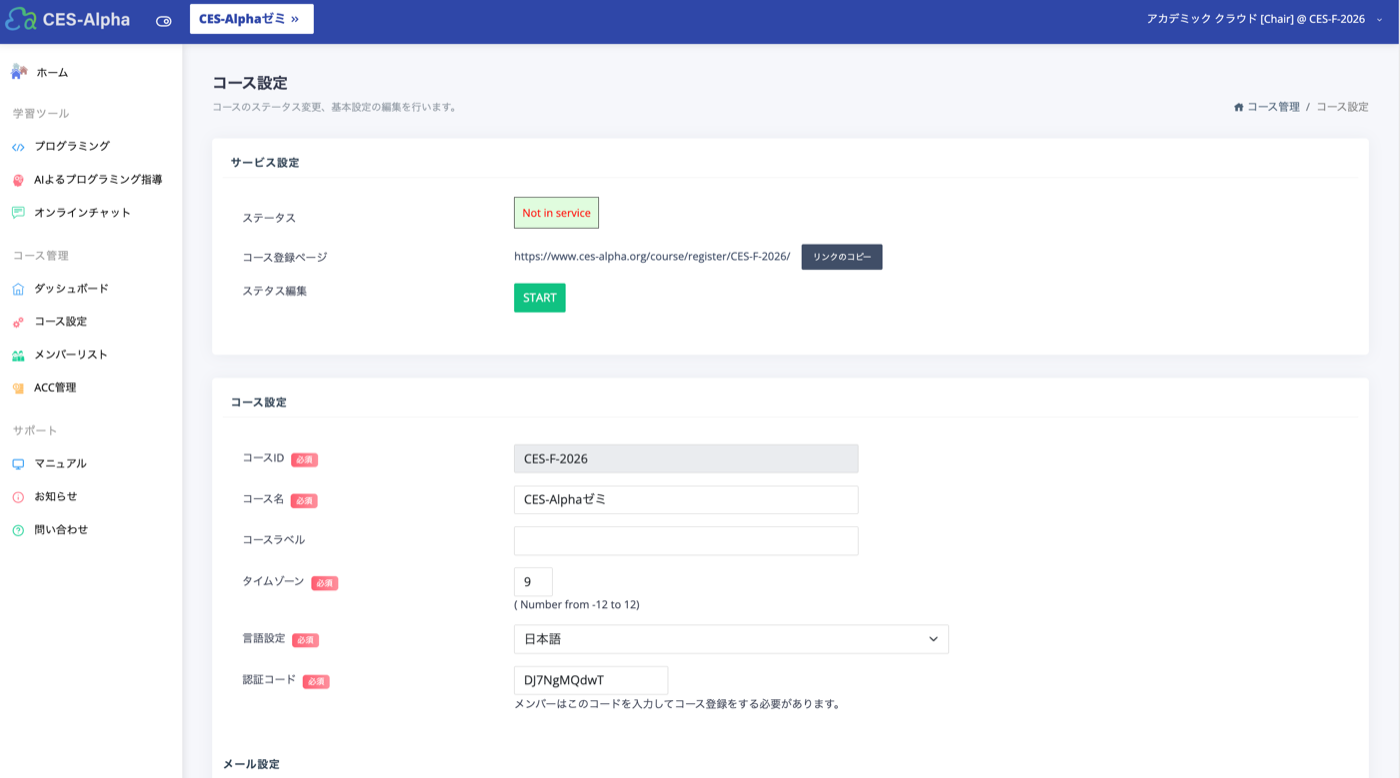Click the CES-Alpha brand name text
This screenshot has height=778, width=1400.
pos(86,19)
